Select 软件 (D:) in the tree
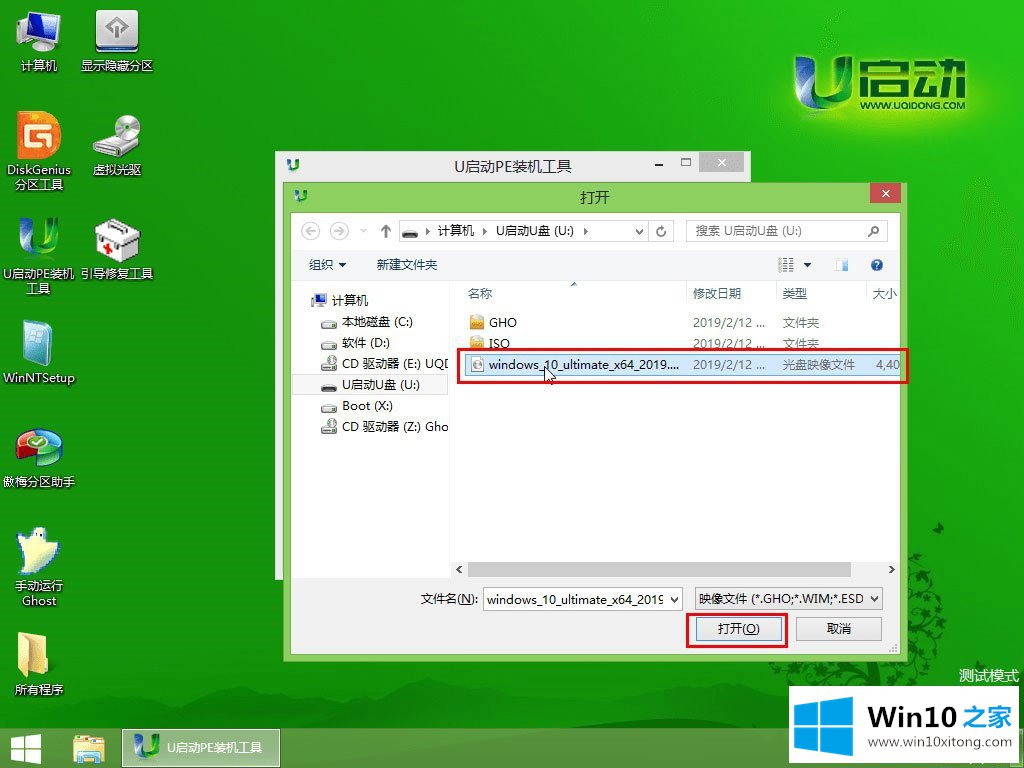1024x768 pixels. (x=356, y=343)
